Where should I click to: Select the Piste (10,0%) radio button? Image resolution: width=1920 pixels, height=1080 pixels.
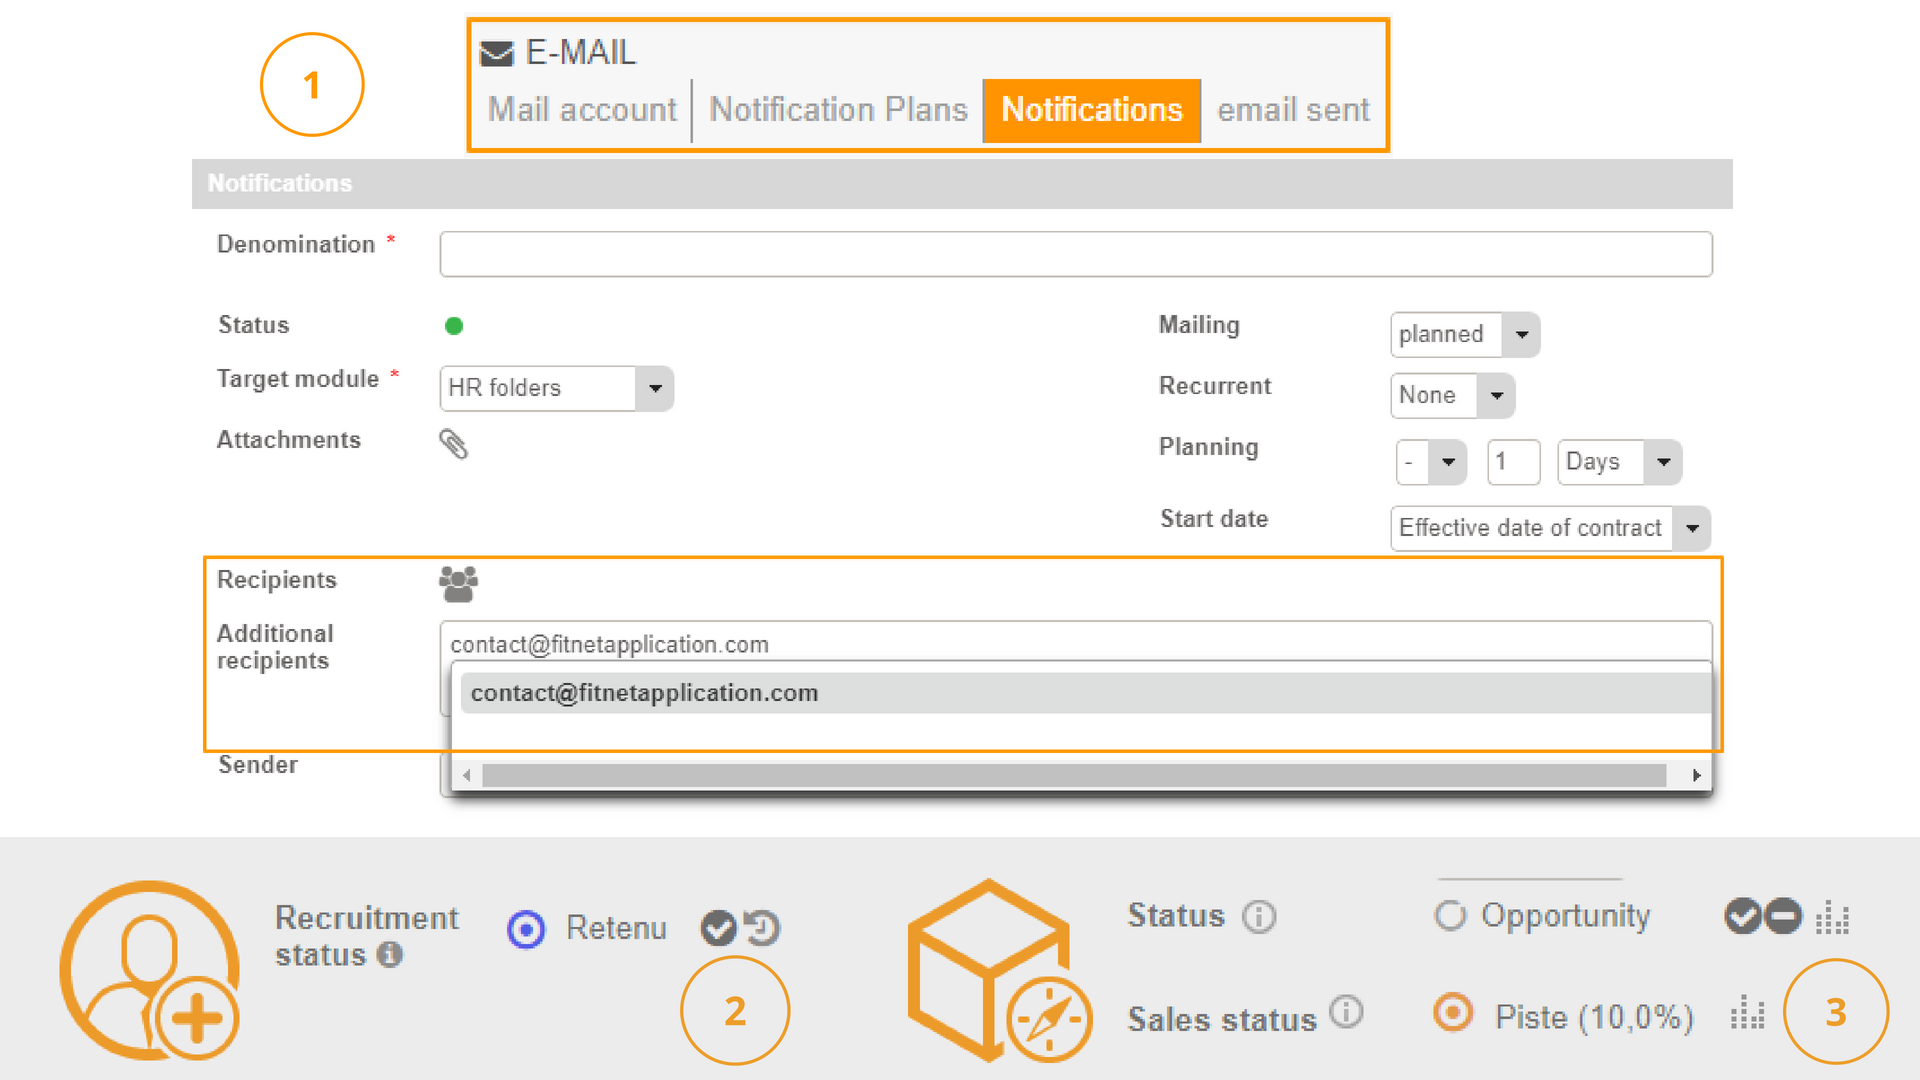1453,1013
